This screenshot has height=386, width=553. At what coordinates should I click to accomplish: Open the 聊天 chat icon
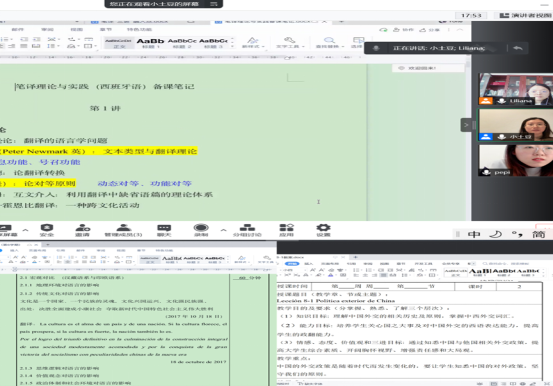pos(164,230)
